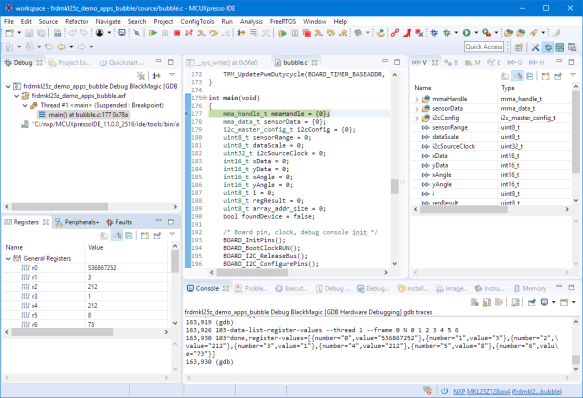Click the red chain link toolbar icon
Viewport: 583px width, 398px height.
coord(395,33)
